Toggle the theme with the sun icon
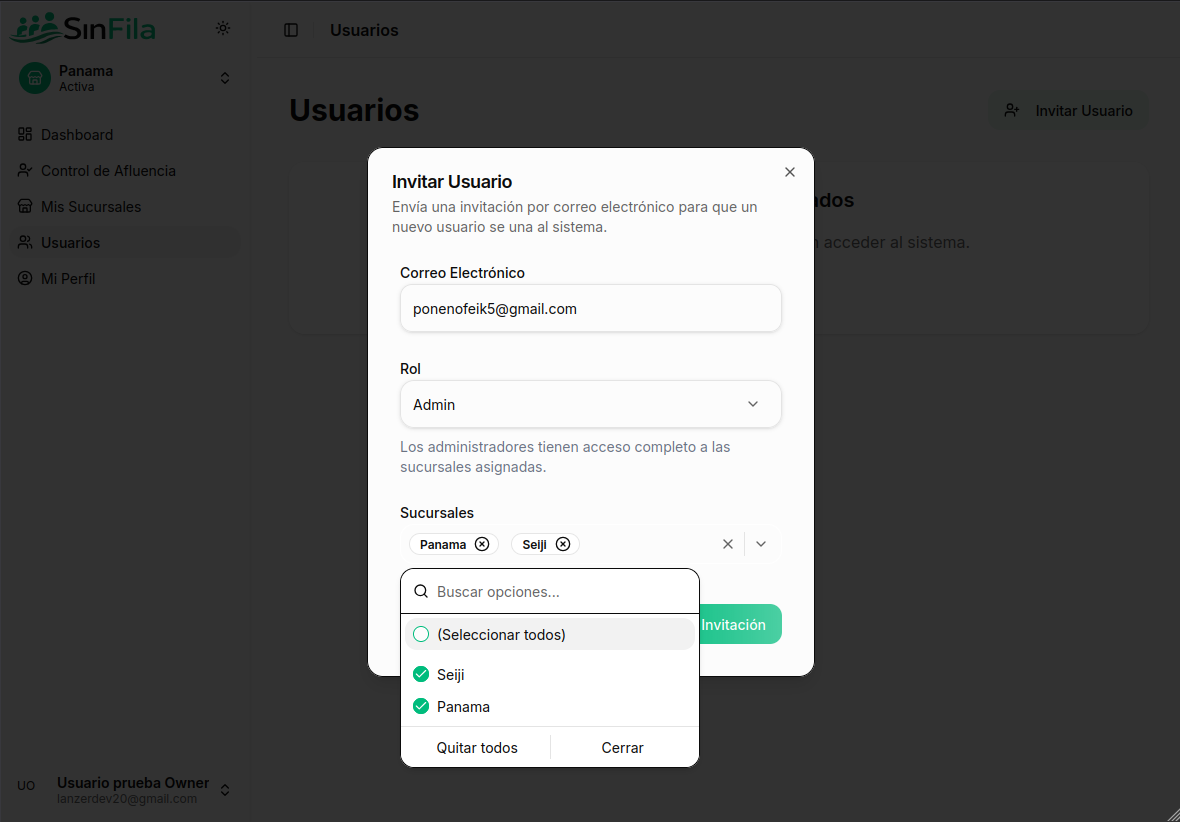Screen dimensions: 1180x822 pyautogui.click(x=223, y=29)
